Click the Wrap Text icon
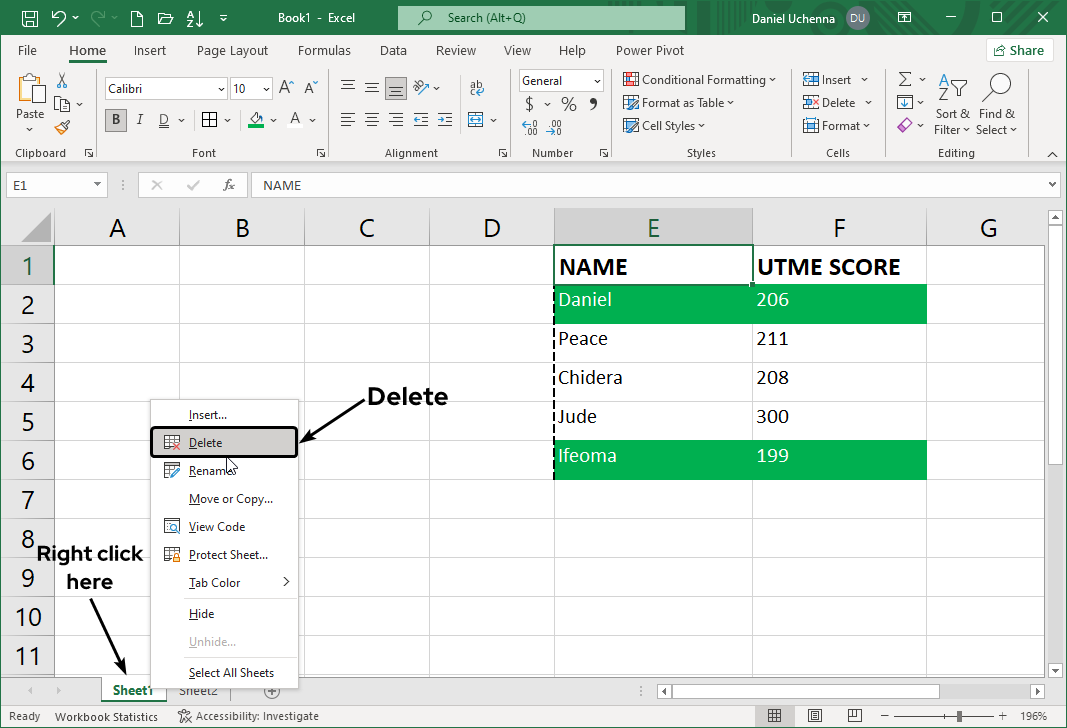 click(477, 88)
